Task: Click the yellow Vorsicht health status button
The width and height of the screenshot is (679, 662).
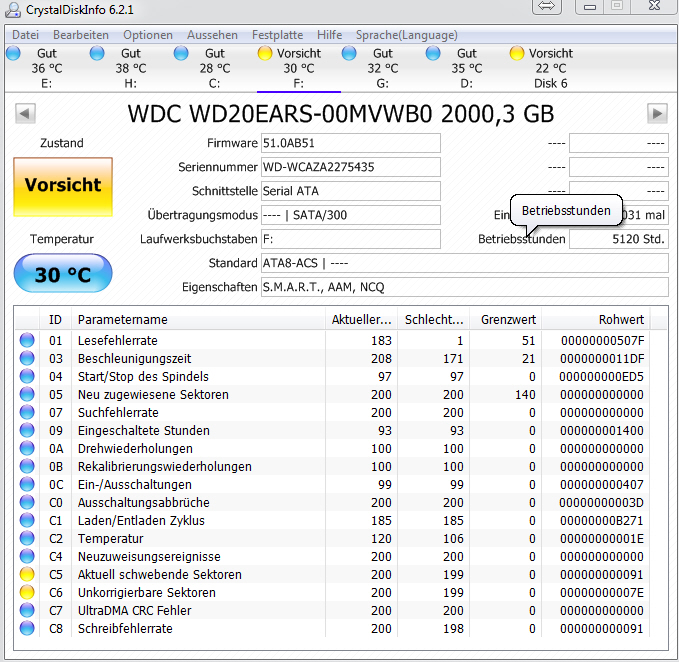Action: (63, 186)
